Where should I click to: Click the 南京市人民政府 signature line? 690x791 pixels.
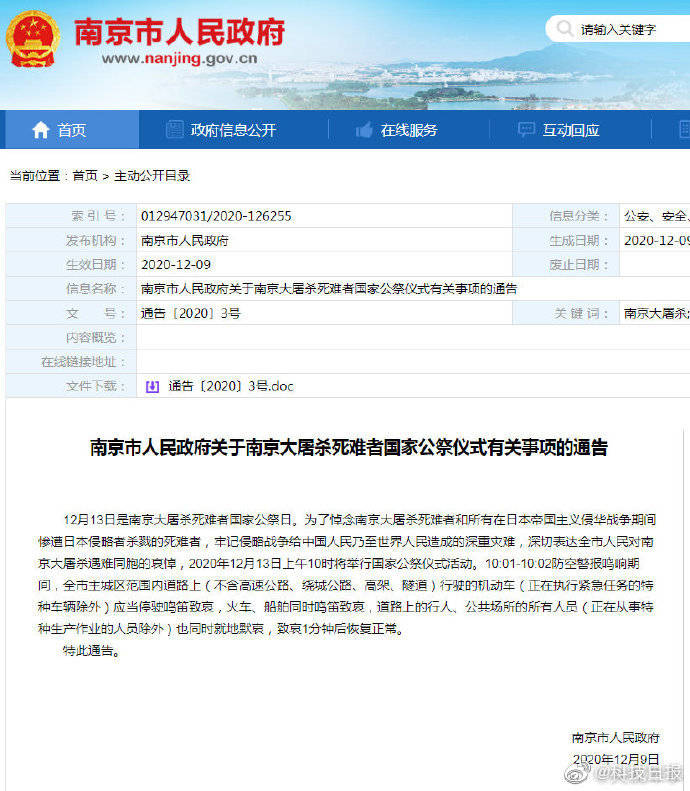click(x=615, y=738)
